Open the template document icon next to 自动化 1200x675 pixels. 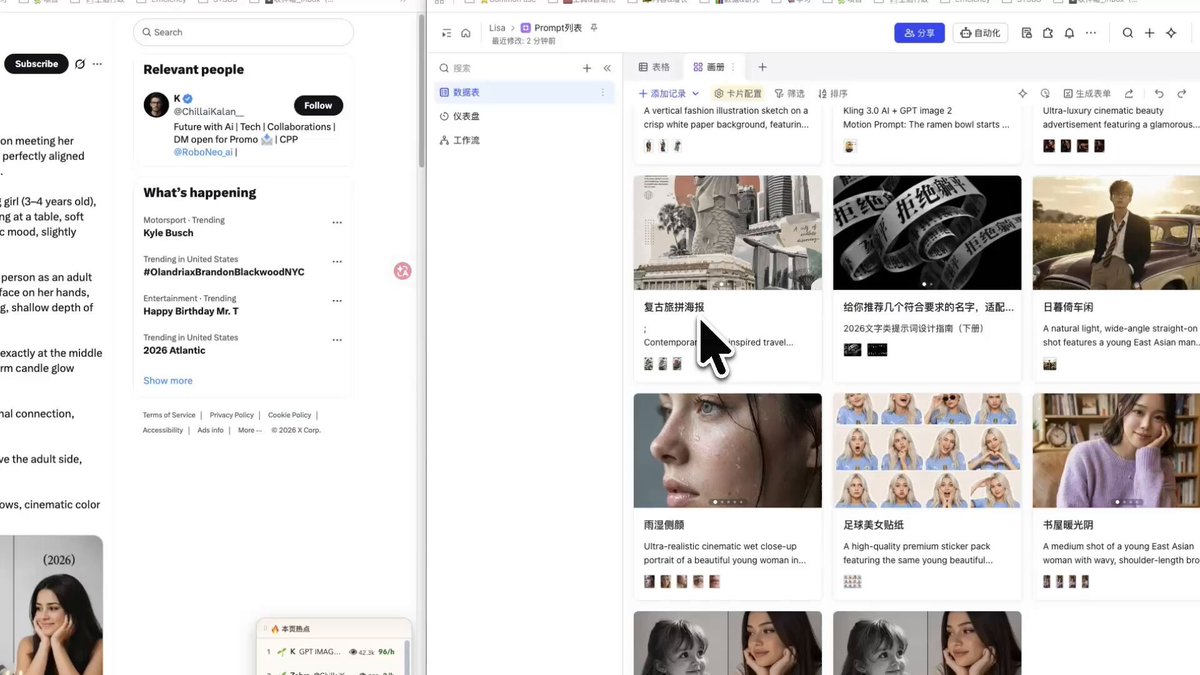(x=1027, y=33)
